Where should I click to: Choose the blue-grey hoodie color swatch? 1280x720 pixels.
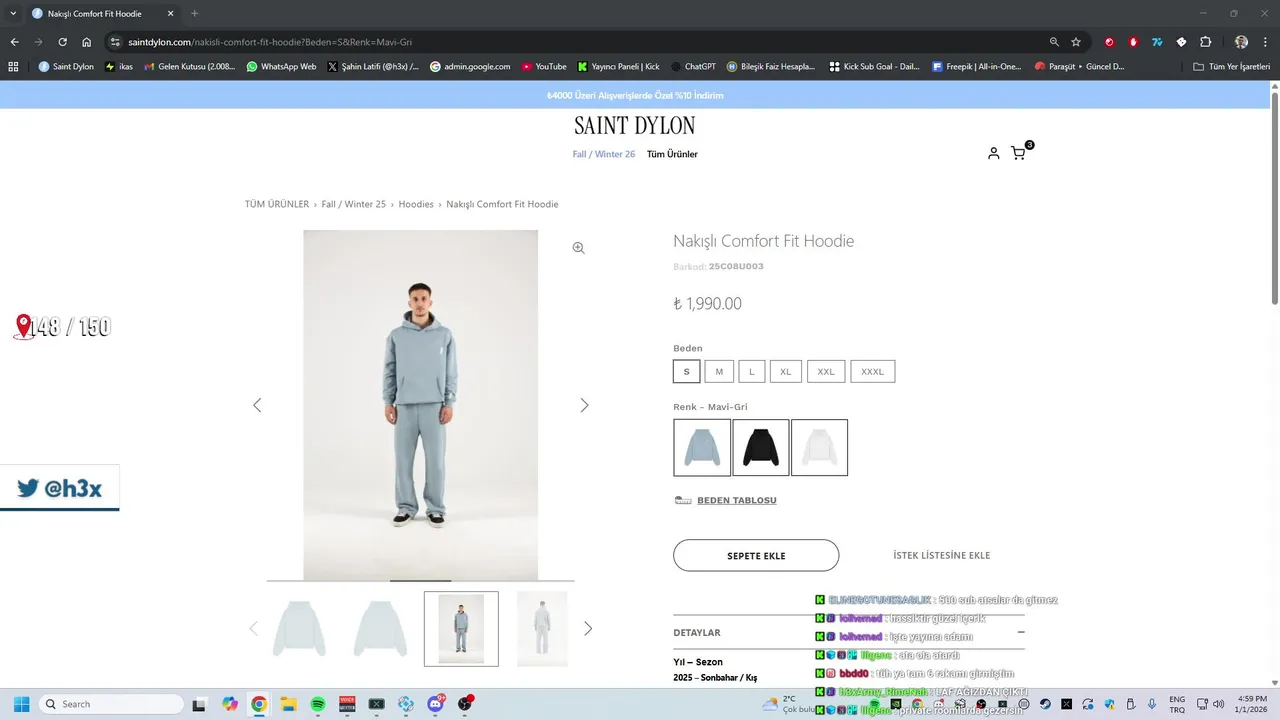tap(702, 447)
